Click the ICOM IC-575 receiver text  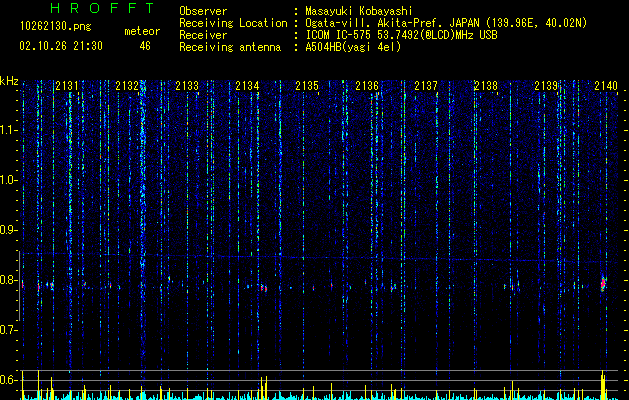point(401,35)
